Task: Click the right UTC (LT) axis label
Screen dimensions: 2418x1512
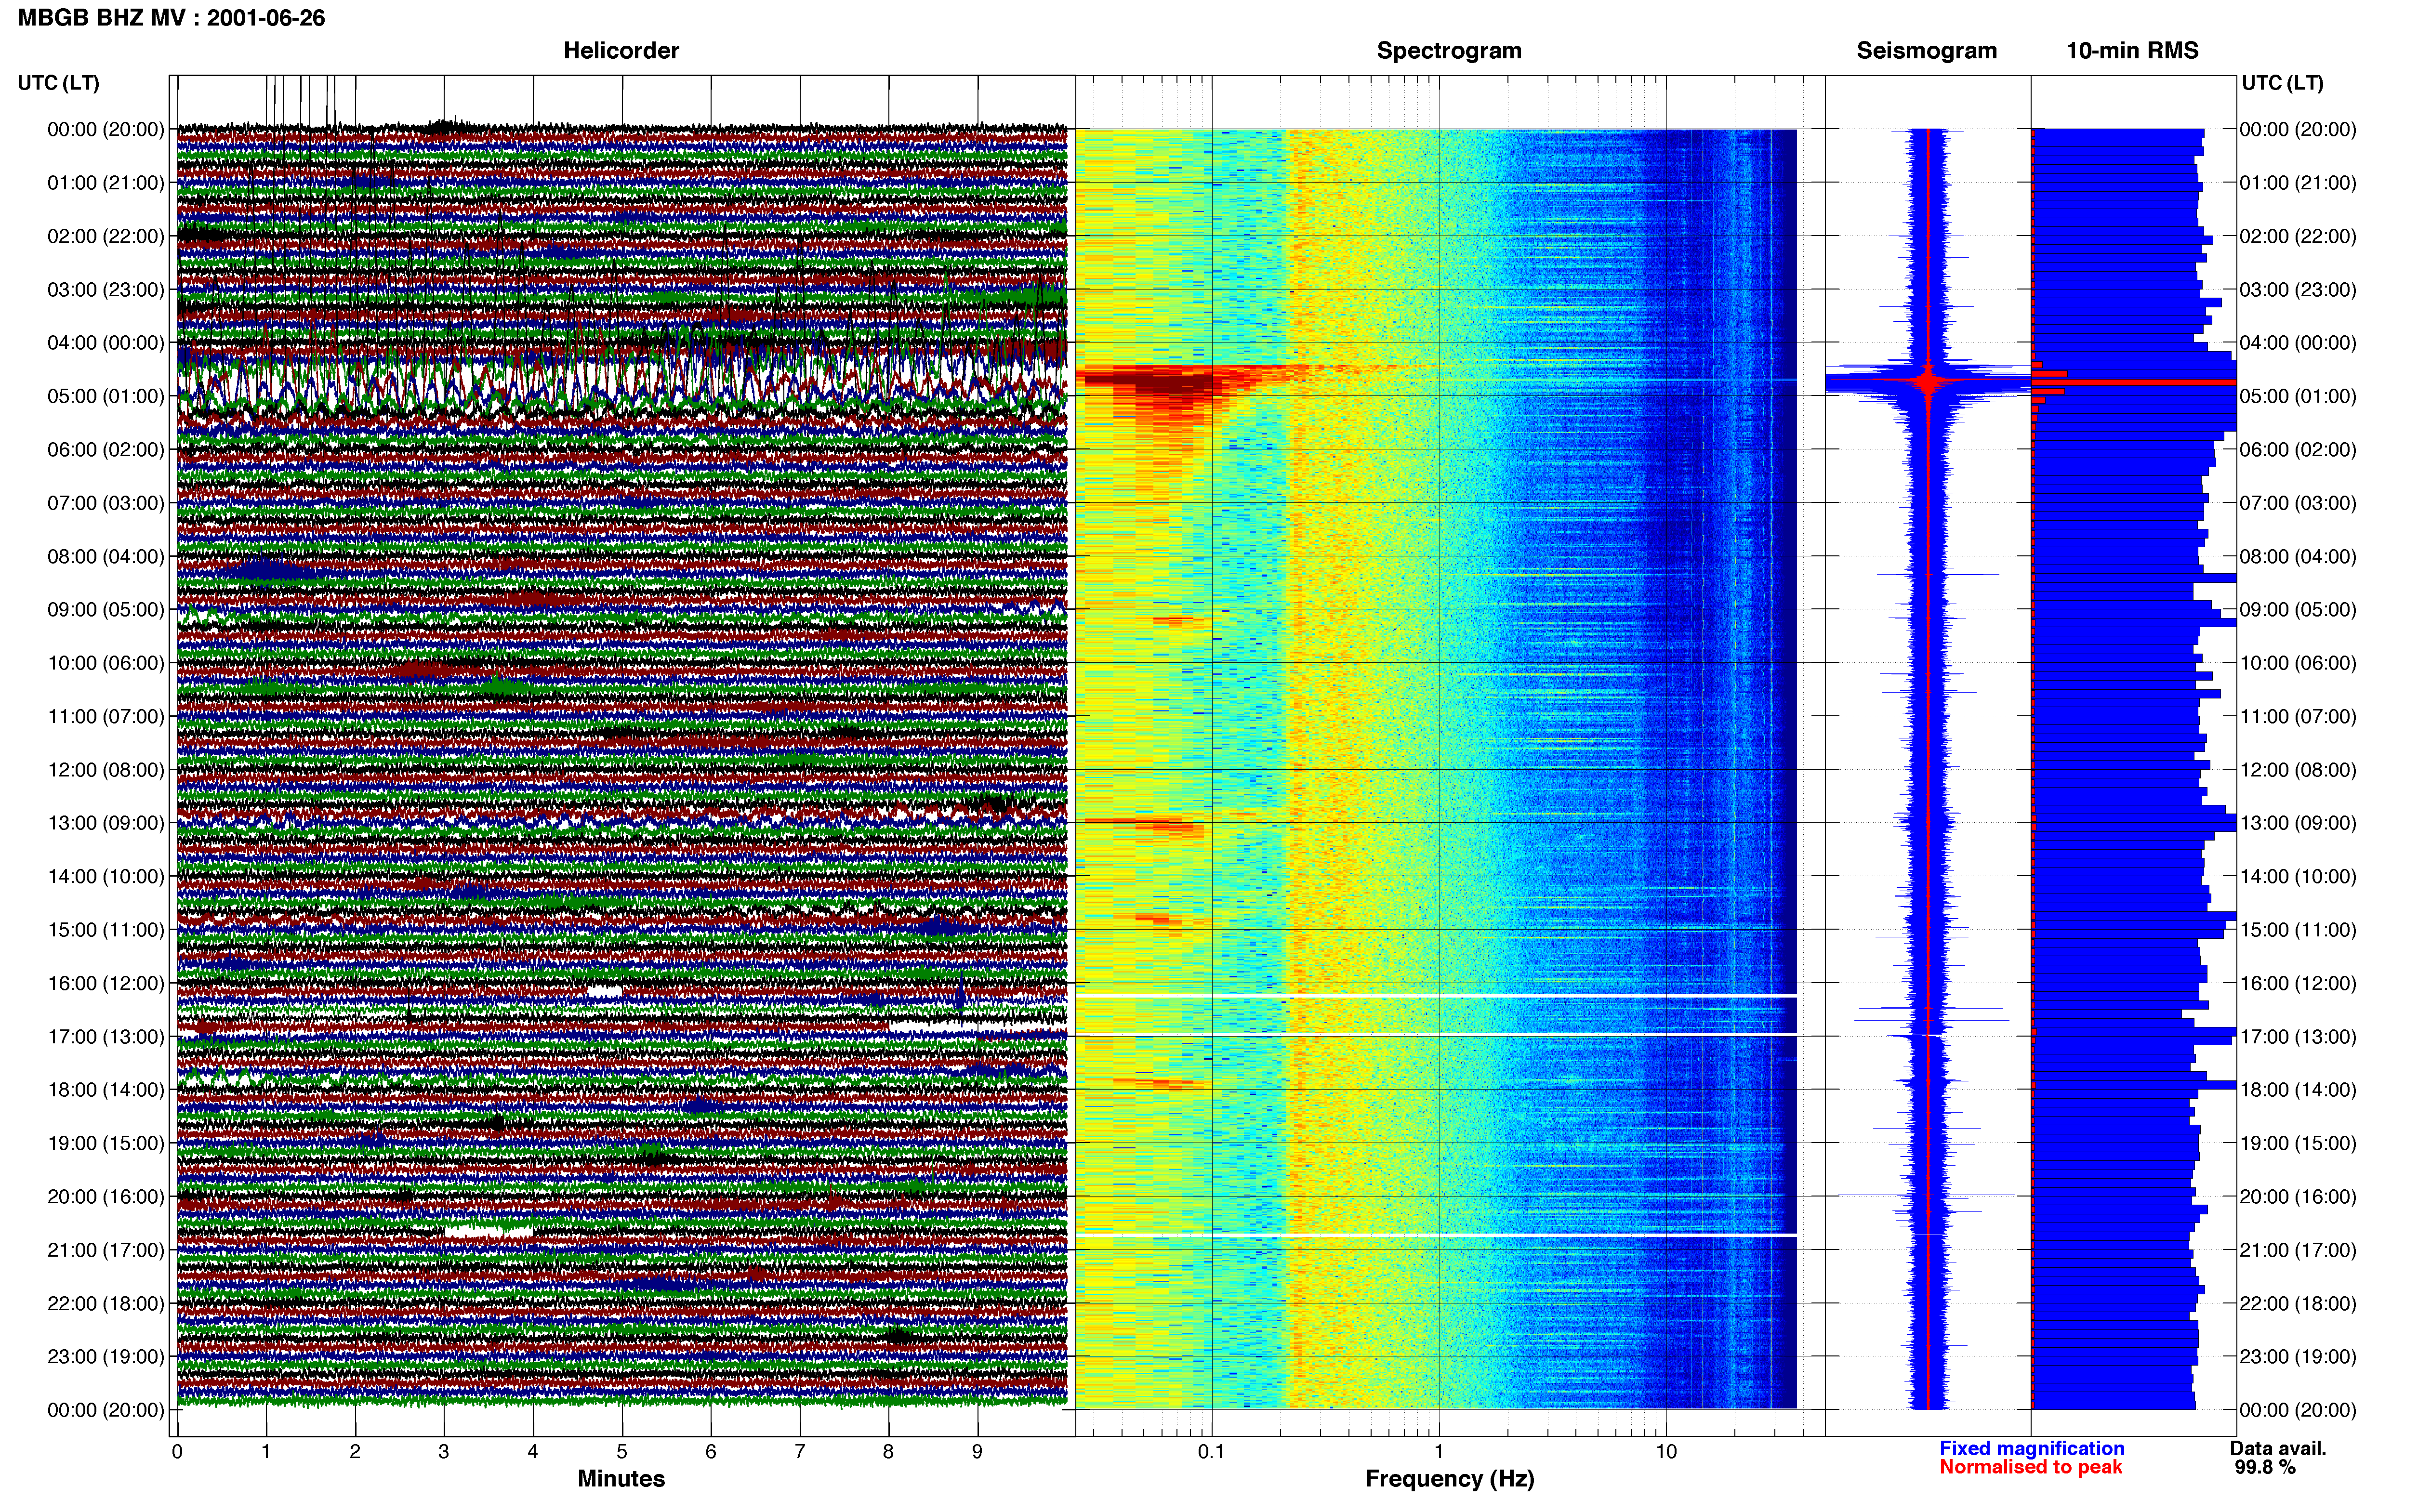Action: (2282, 83)
